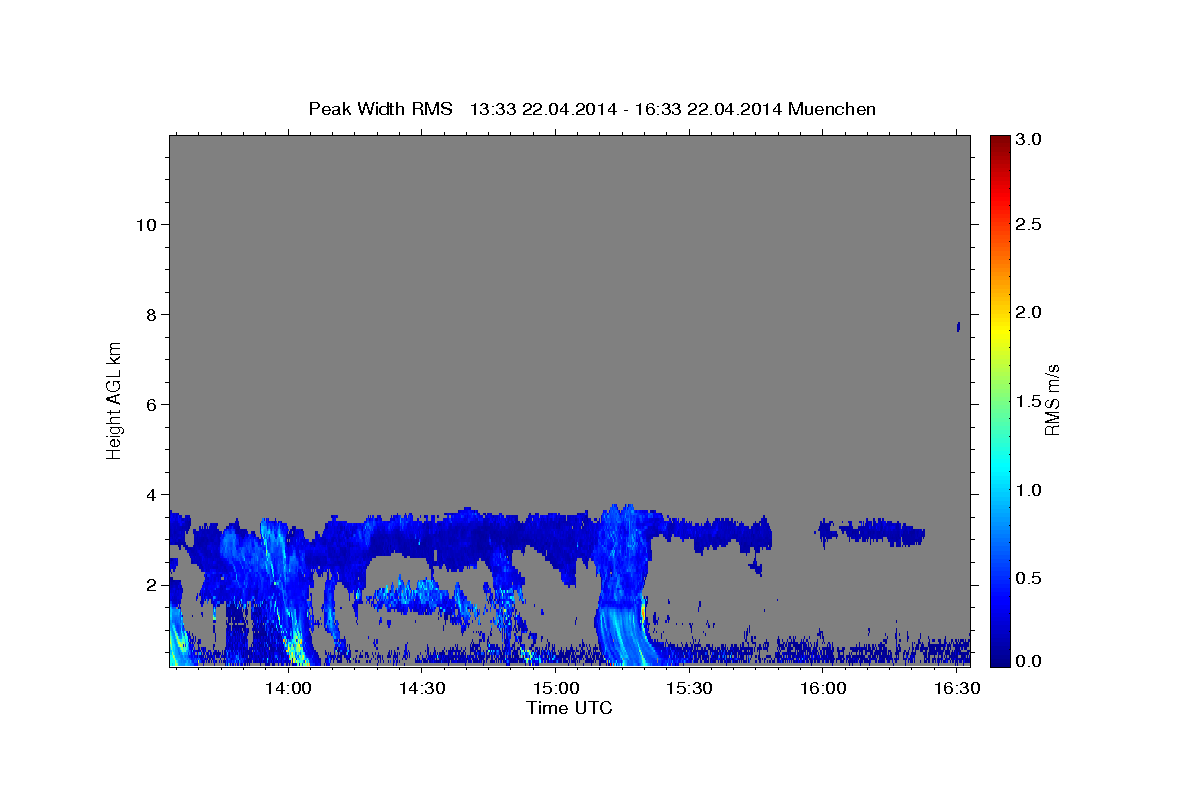The height and width of the screenshot is (800, 1200).
Task: Click the 'Height AGL km' axis label
Action: (114, 399)
